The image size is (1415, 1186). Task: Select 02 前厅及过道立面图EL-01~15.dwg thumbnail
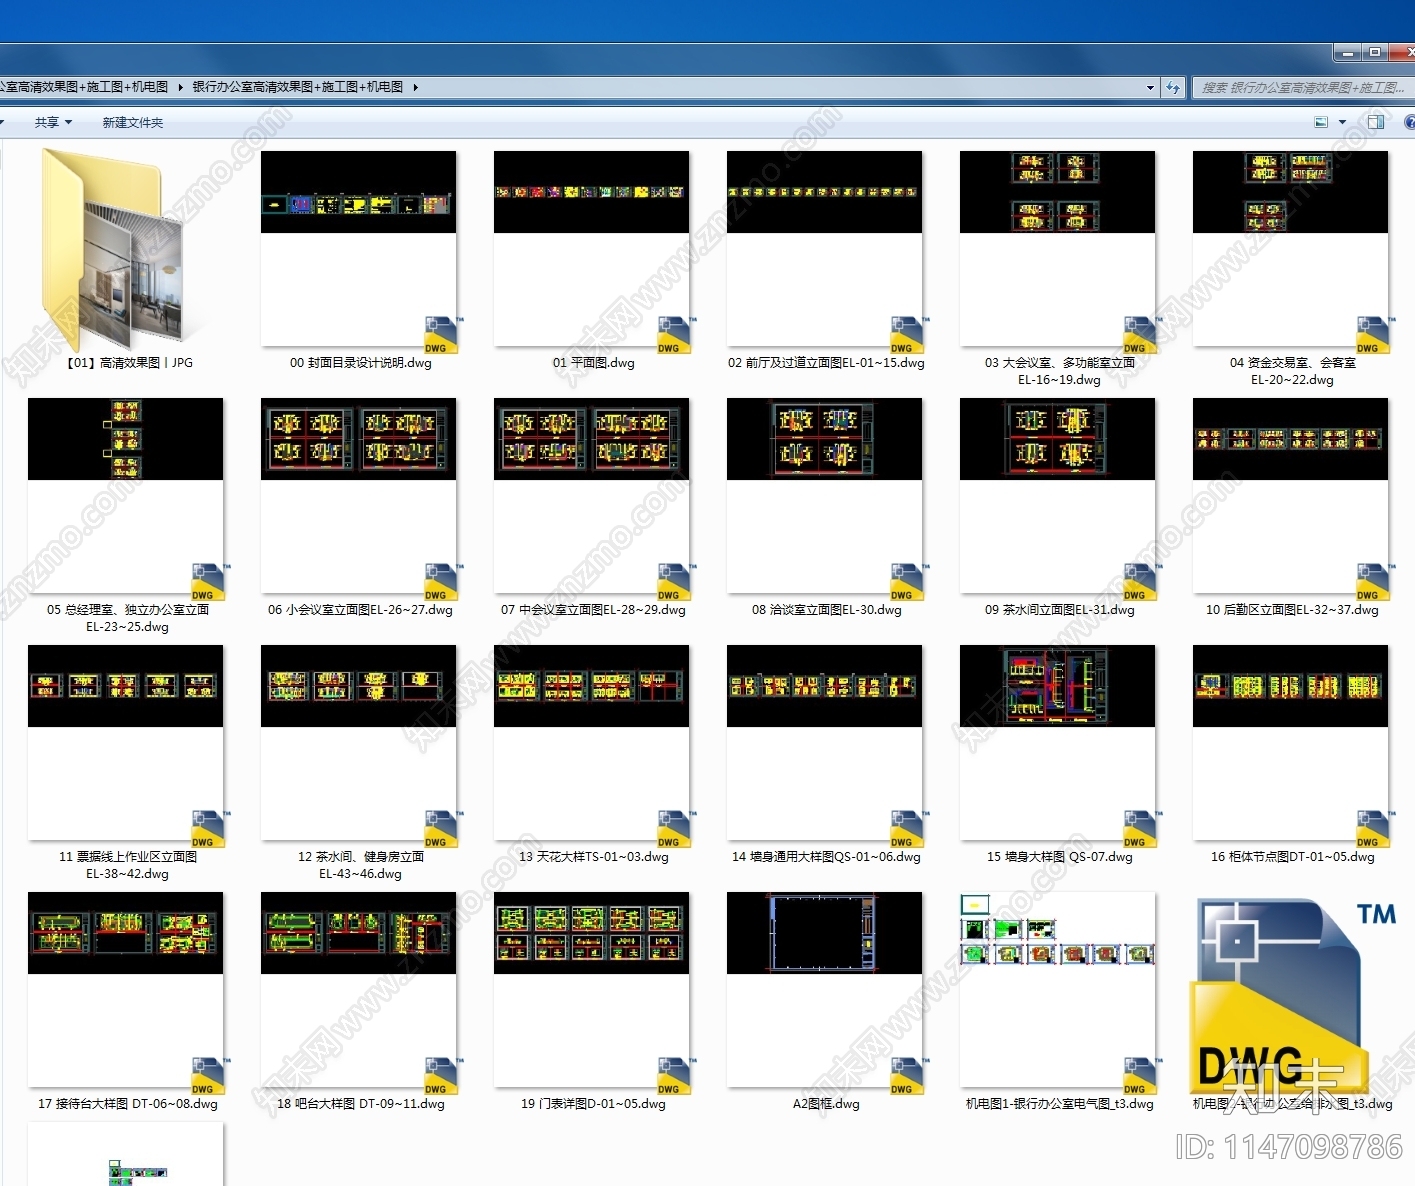click(824, 249)
